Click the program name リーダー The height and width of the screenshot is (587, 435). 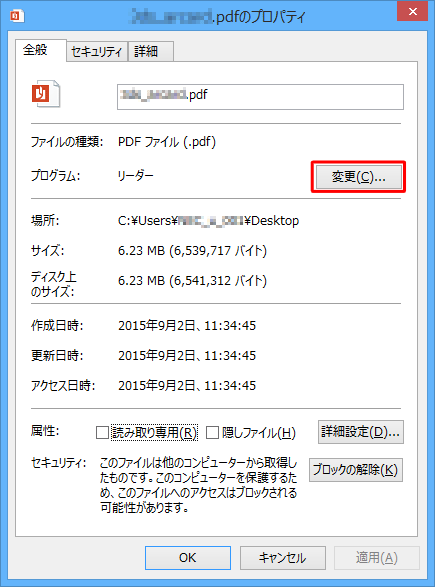pos(136,176)
